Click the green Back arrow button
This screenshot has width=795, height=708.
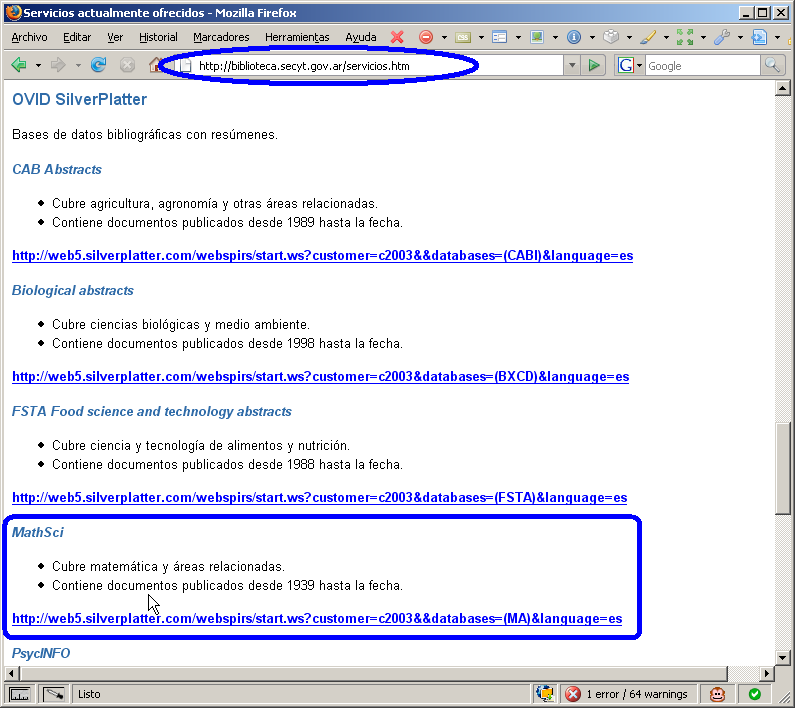[19, 65]
